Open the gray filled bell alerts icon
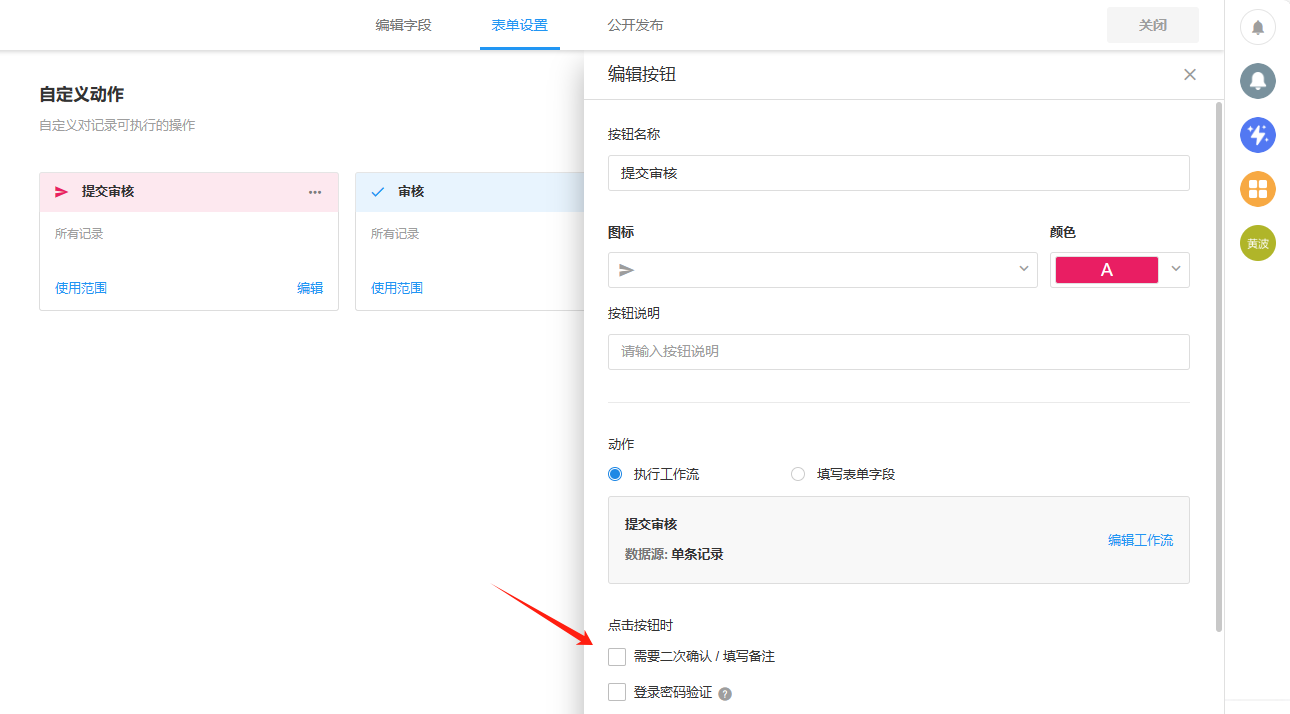1290x714 pixels. [1257, 80]
